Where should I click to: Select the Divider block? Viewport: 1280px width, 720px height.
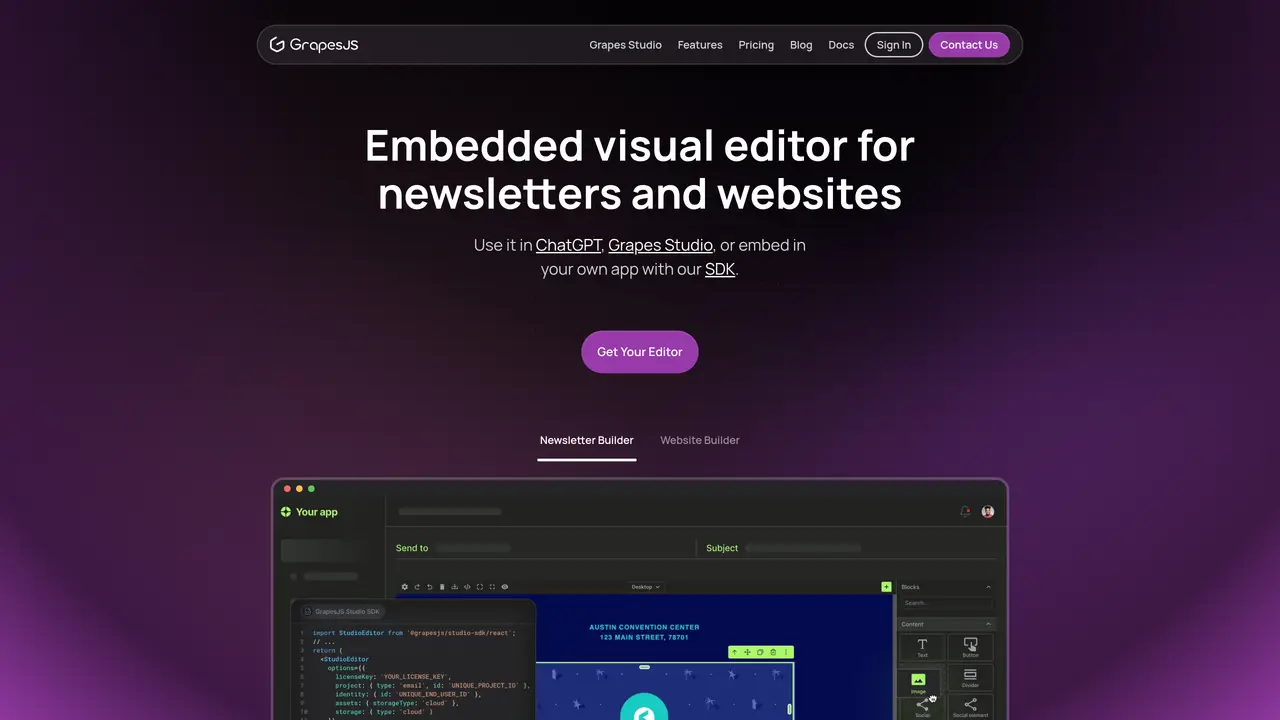(x=970, y=678)
